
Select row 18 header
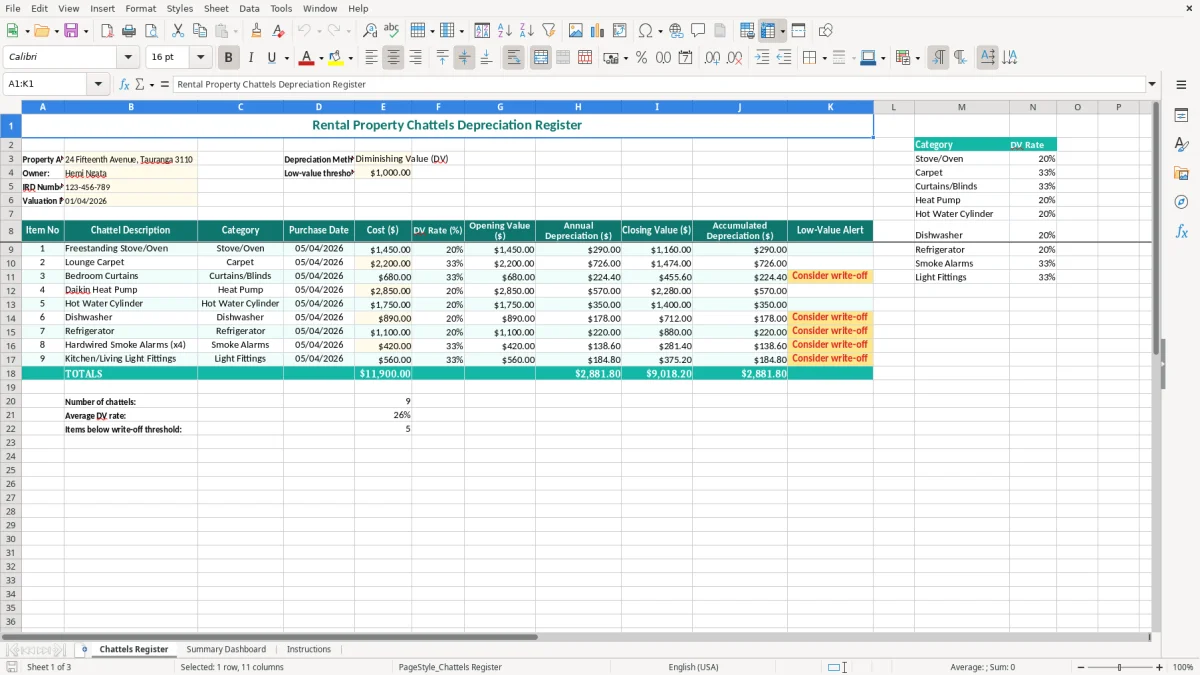pos(10,373)
